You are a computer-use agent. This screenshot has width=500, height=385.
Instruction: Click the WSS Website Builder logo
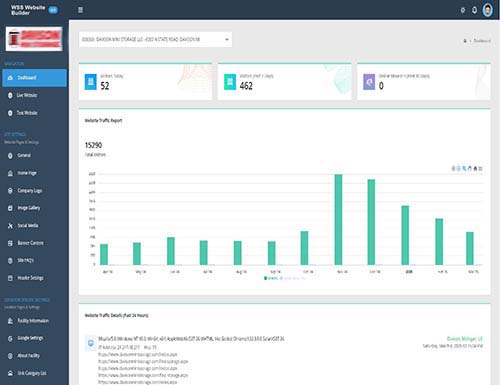[28, 10]
